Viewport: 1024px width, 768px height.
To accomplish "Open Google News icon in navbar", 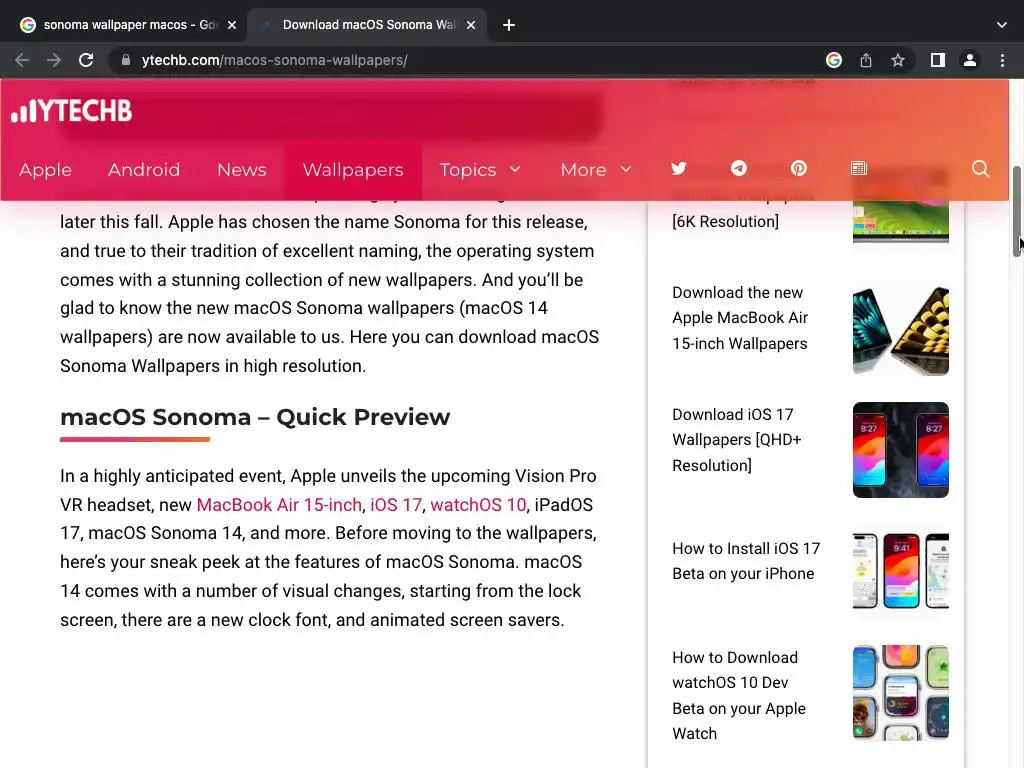I will point(858,168).
